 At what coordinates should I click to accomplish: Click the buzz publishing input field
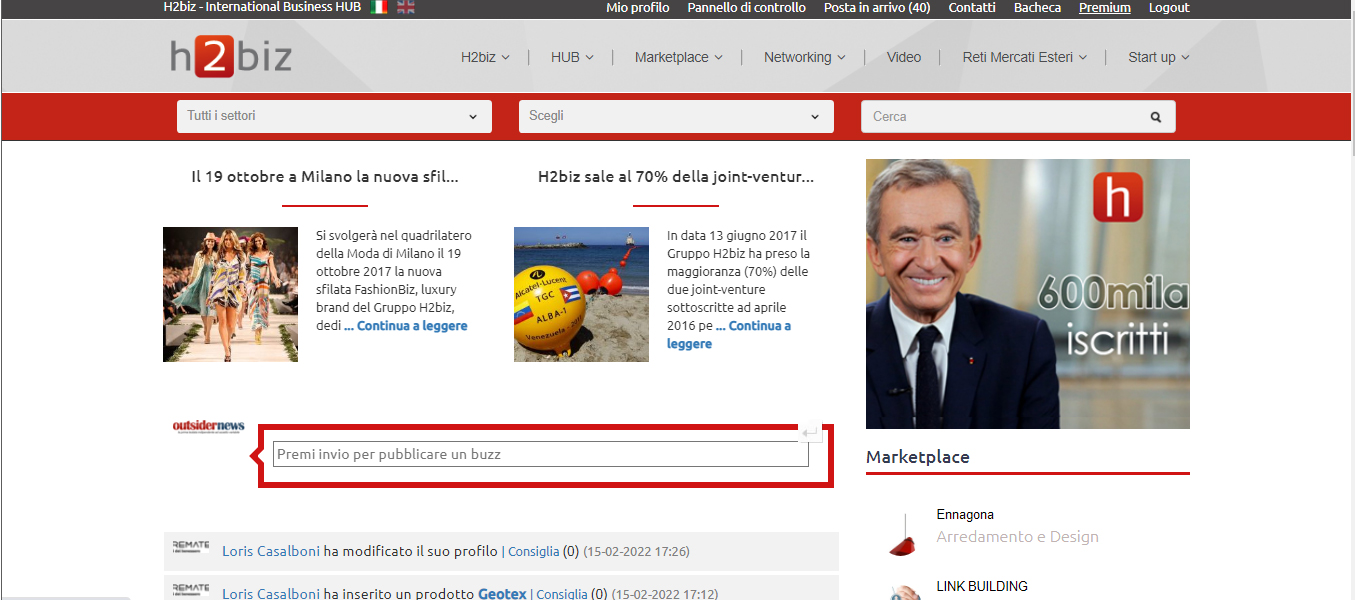[x=540, y=453]
